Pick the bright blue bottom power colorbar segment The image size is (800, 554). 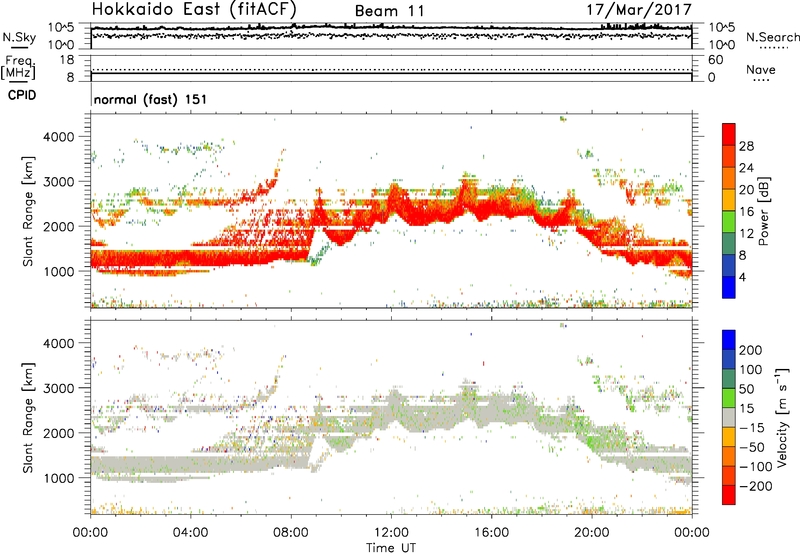point(729,288)
